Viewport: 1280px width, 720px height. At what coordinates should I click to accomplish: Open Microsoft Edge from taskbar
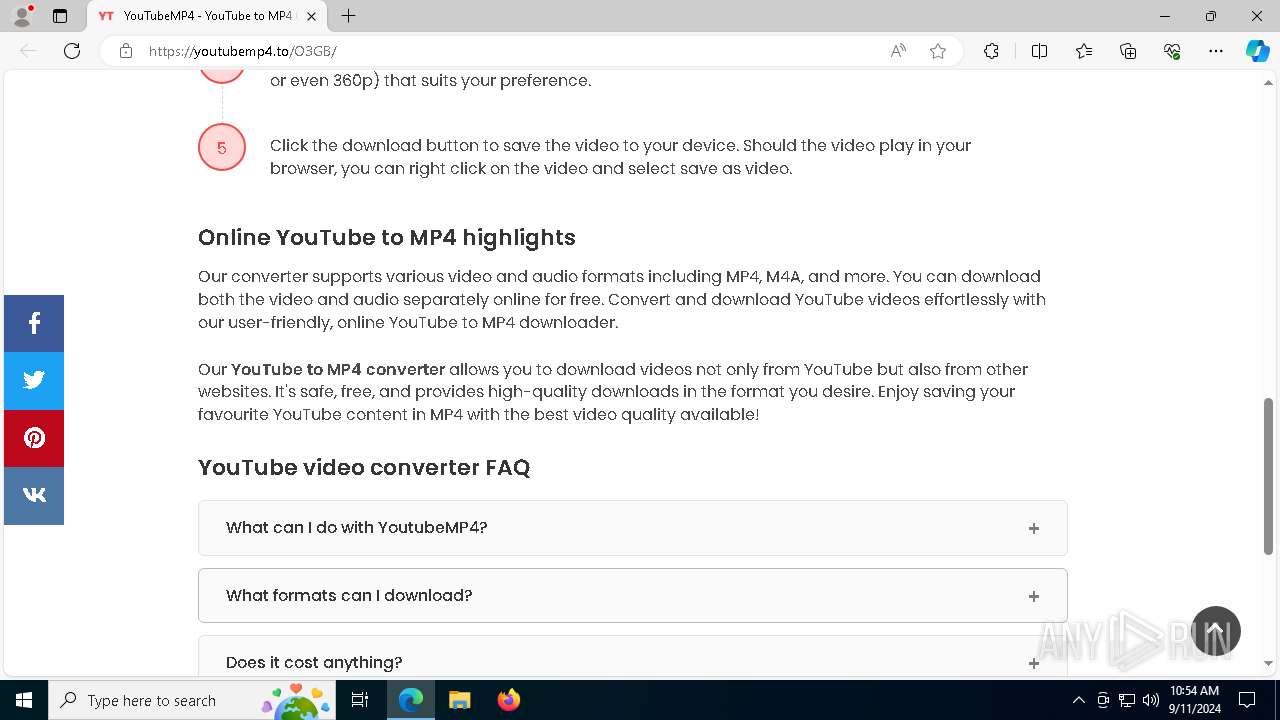coord(411,700)
